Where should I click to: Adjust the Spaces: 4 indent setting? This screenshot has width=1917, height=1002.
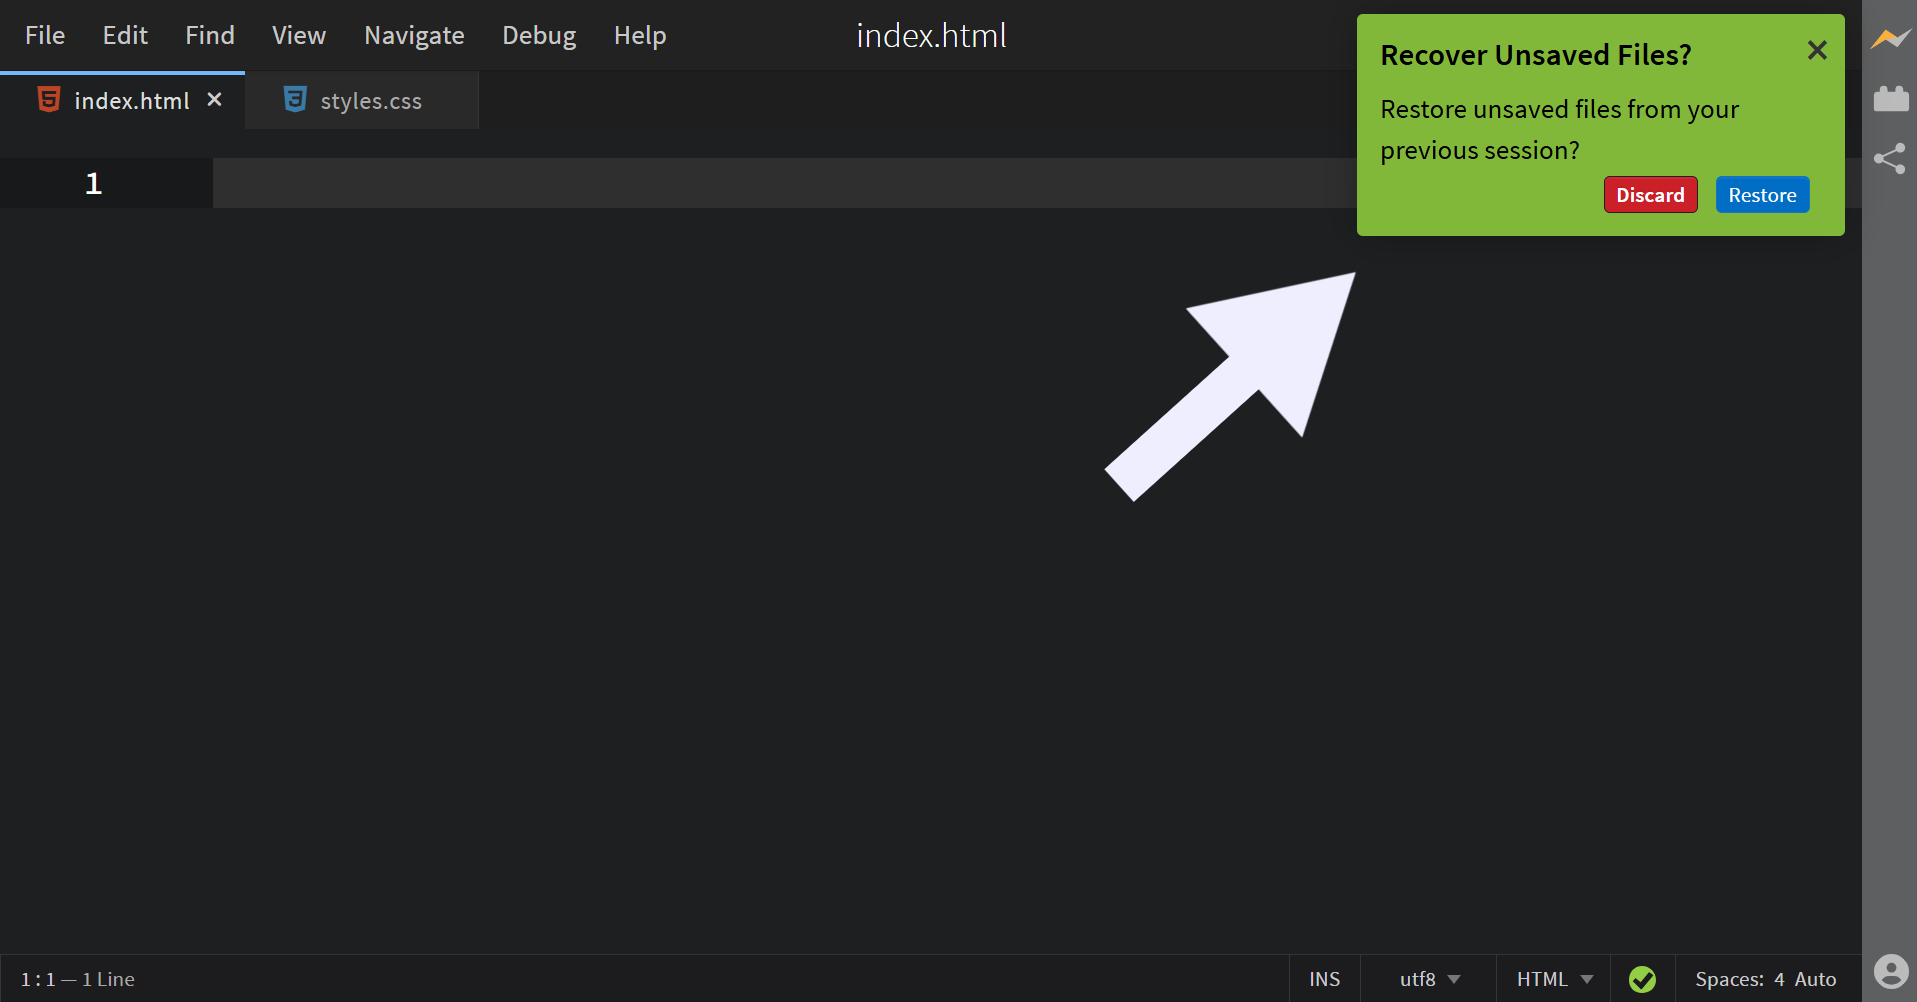tap(1745, 978)
